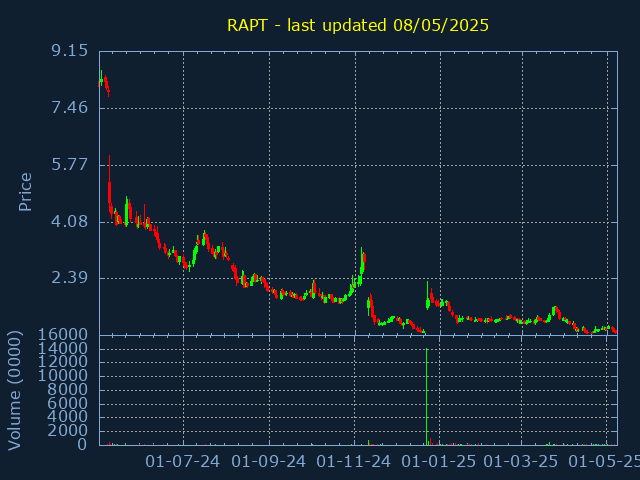Screen dimensions: 640x480
Task: Click the 01-01-25 date label
Action: point(439,462)
